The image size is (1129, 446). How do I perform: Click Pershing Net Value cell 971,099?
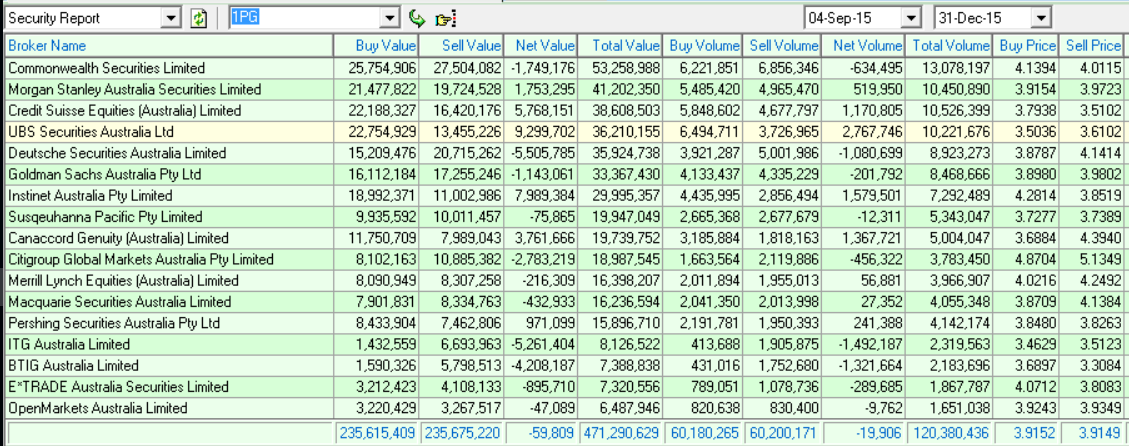coord(539,324)
